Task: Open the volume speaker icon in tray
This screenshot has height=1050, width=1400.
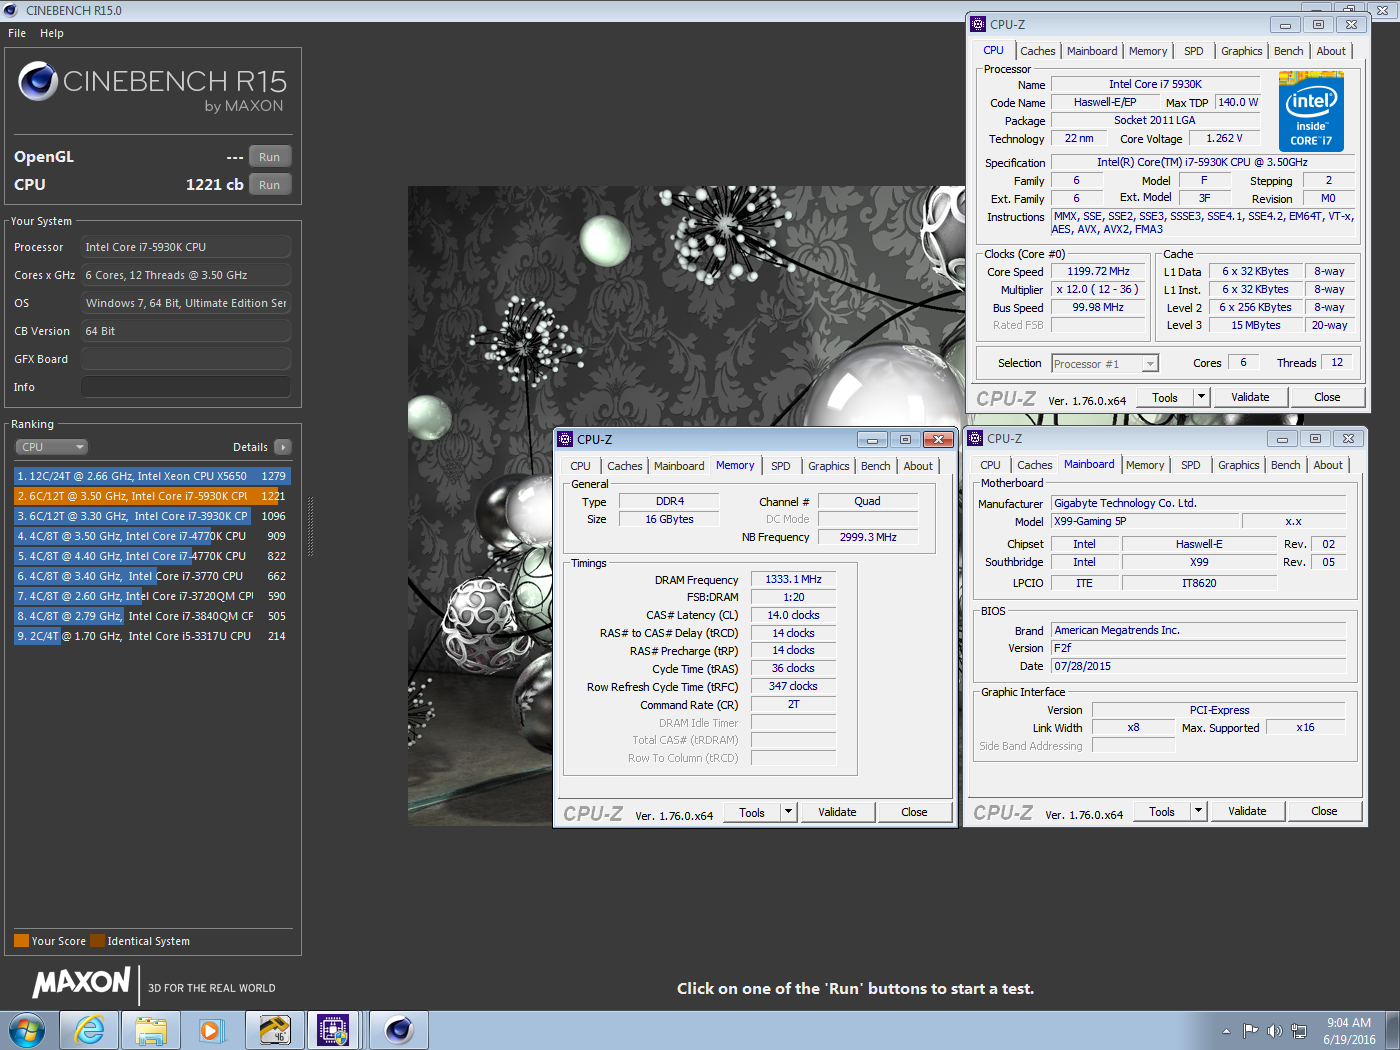Action: (1274, 1031)
